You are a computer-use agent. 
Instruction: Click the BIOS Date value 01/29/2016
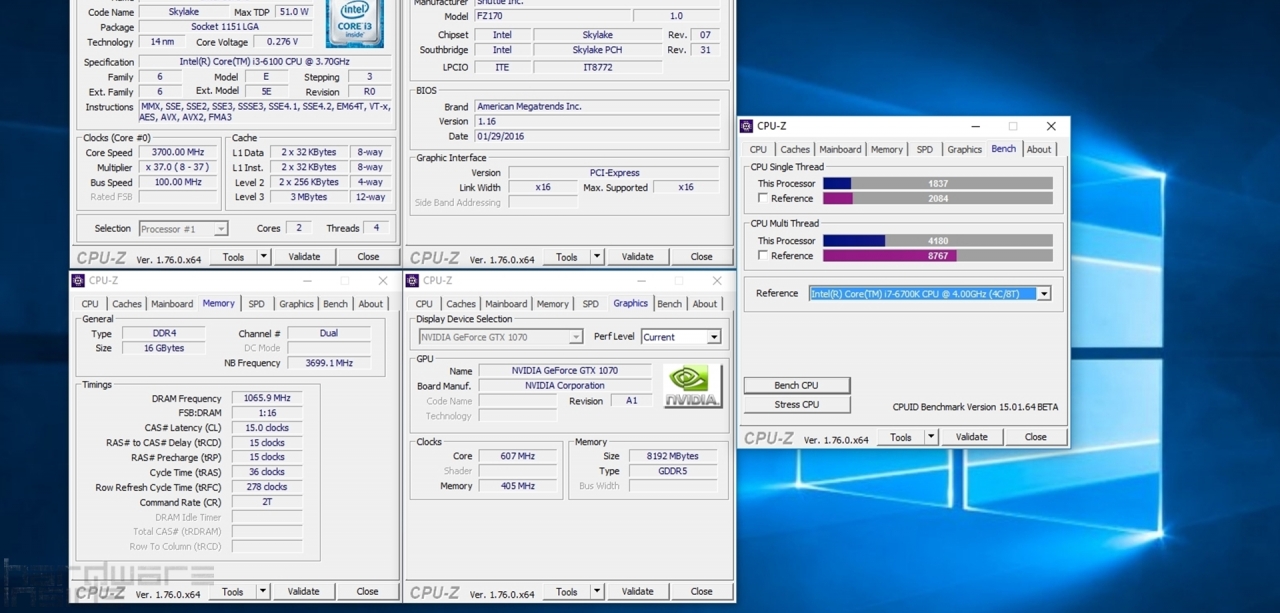click(x=596, y=137)
